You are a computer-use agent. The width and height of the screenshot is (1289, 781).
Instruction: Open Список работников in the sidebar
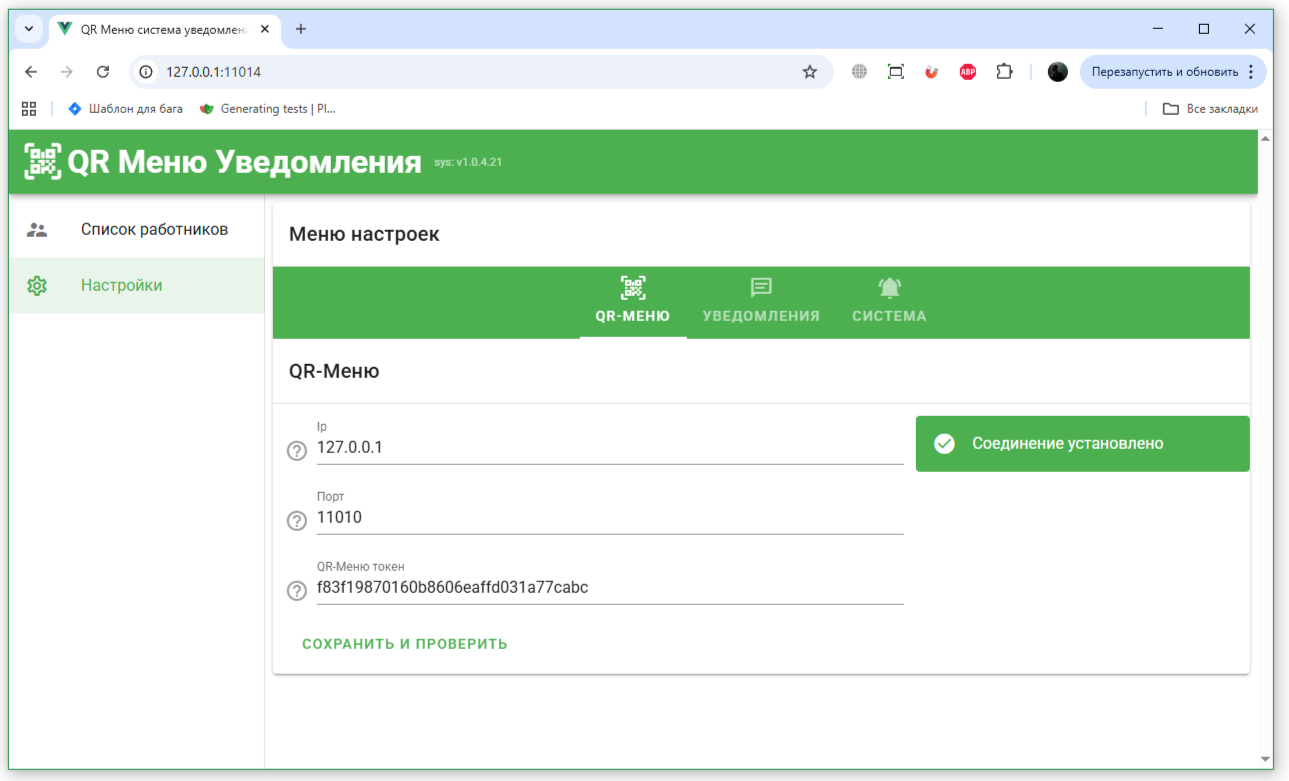(154, 230)
